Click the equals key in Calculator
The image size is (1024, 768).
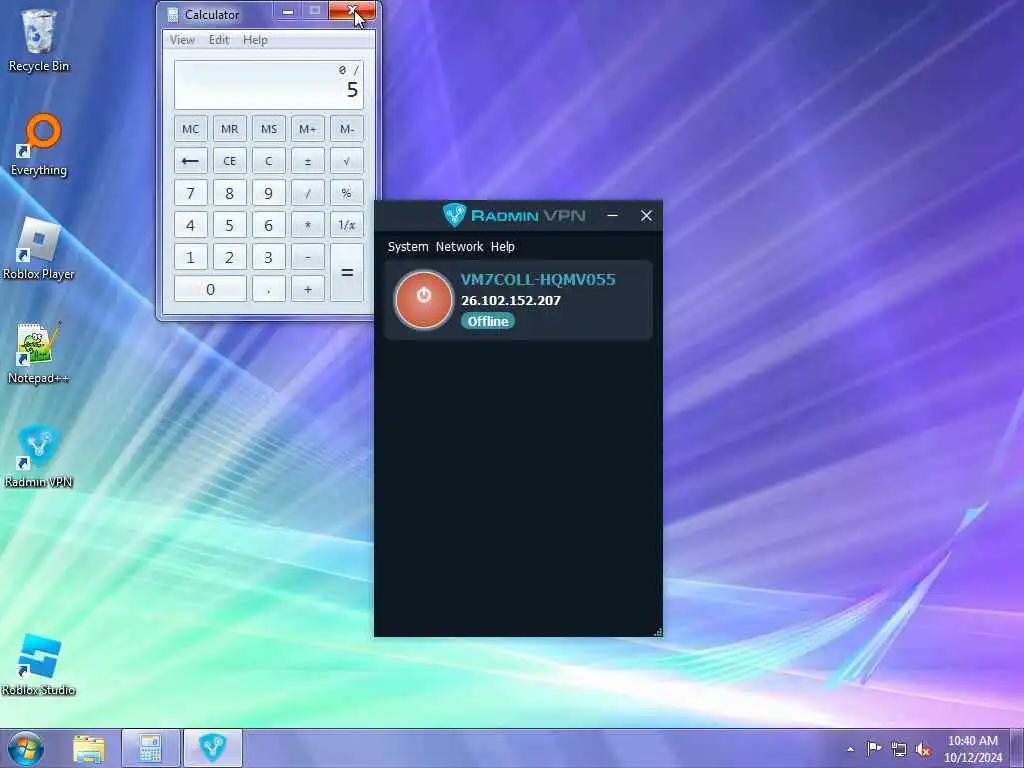[x=347, y=272]
